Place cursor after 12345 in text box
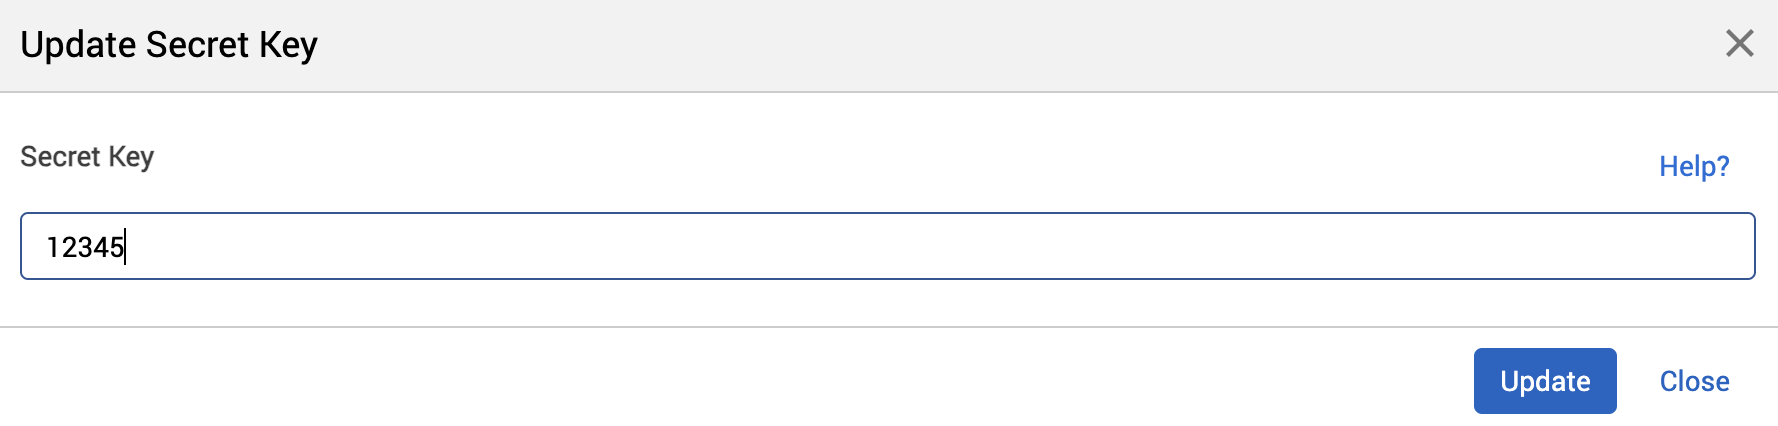Image resolution: width=1778 pixels, height=426 pixels. click(x=126, y=247)
